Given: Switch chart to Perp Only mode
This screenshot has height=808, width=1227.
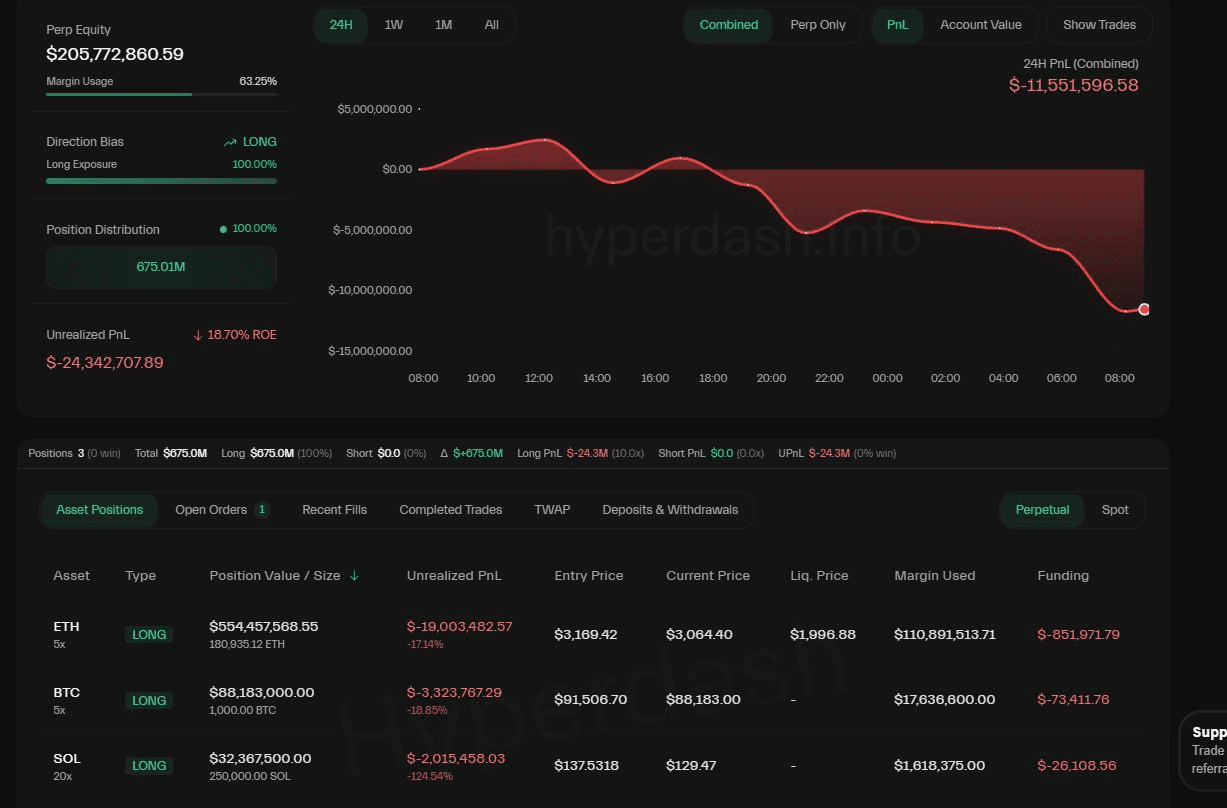Looking at the screenshot, I should click(817, 25).
